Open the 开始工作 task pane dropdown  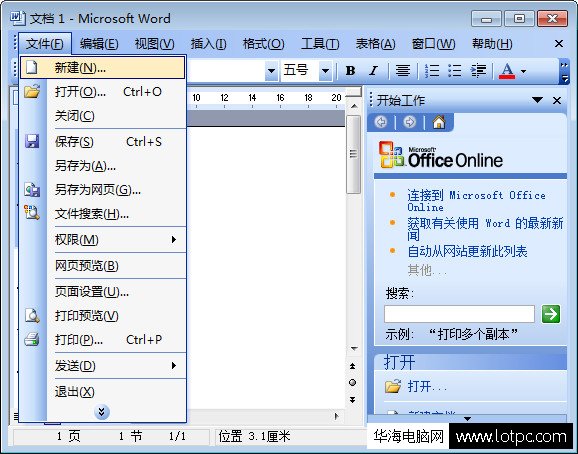537,100
